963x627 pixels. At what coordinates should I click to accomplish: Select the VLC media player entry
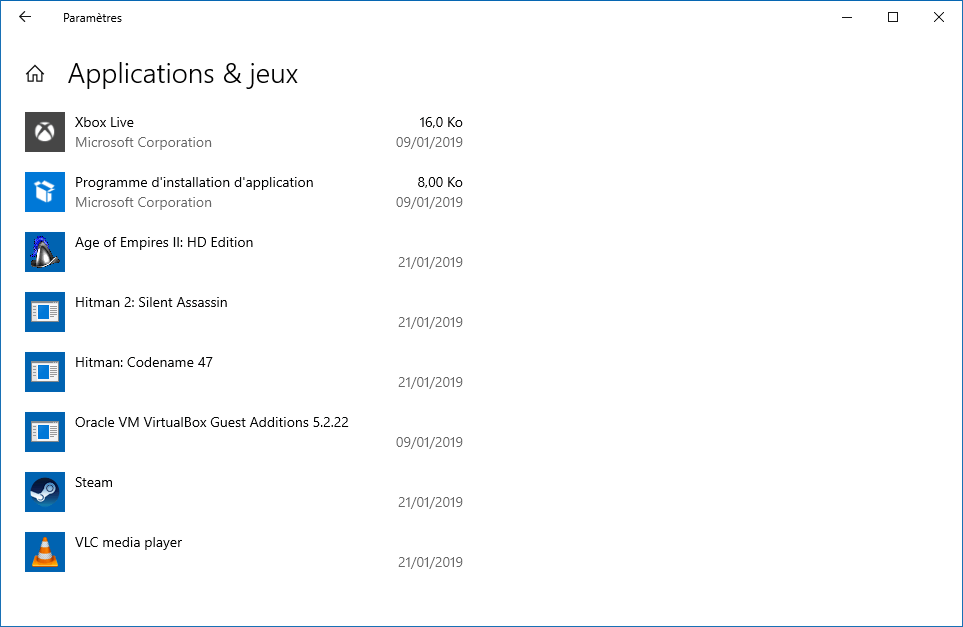click(x=244, y=552)
